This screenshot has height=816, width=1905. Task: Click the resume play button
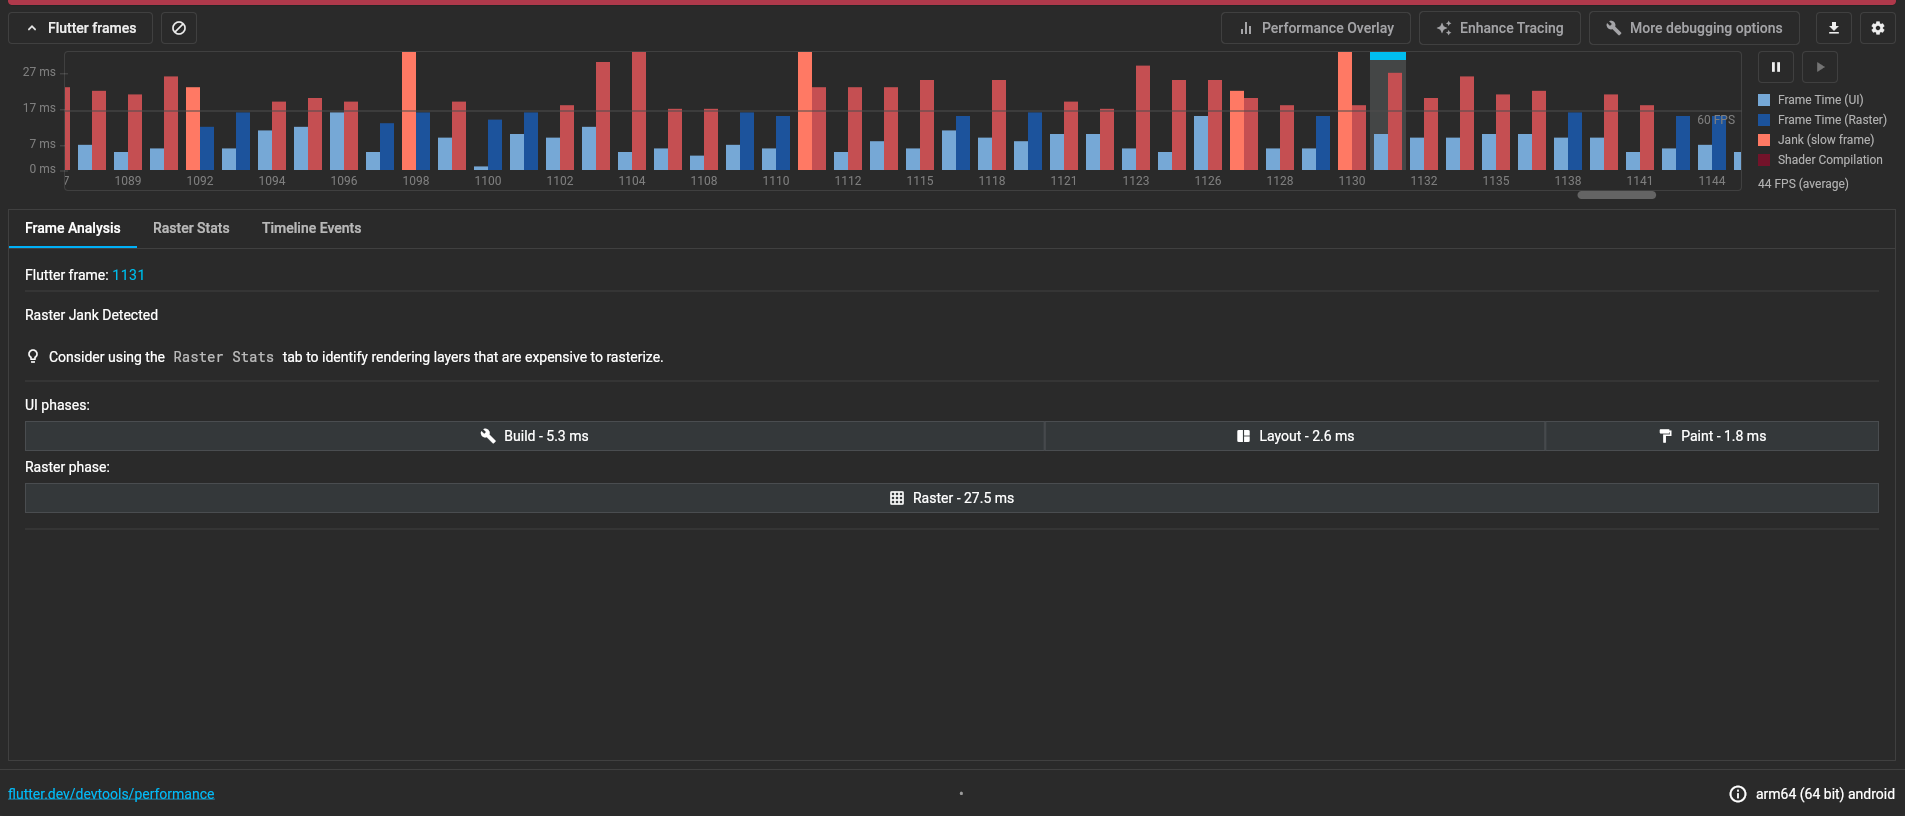[x=1819, y=67]
